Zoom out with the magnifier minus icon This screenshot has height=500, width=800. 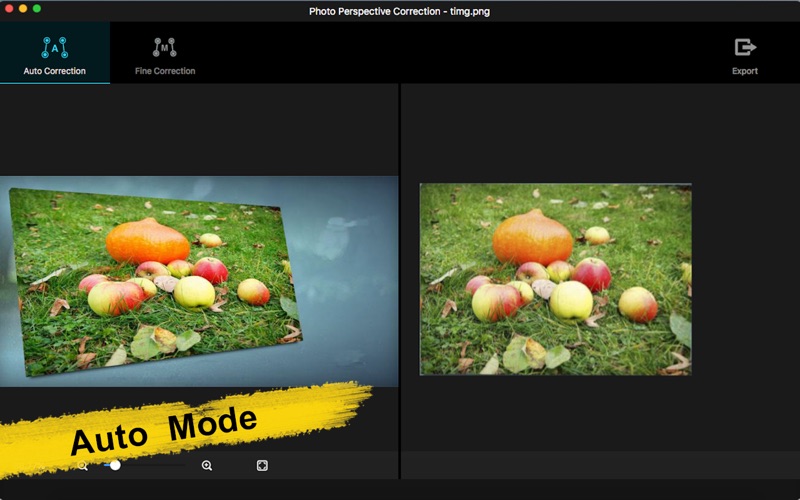[83, 465]
